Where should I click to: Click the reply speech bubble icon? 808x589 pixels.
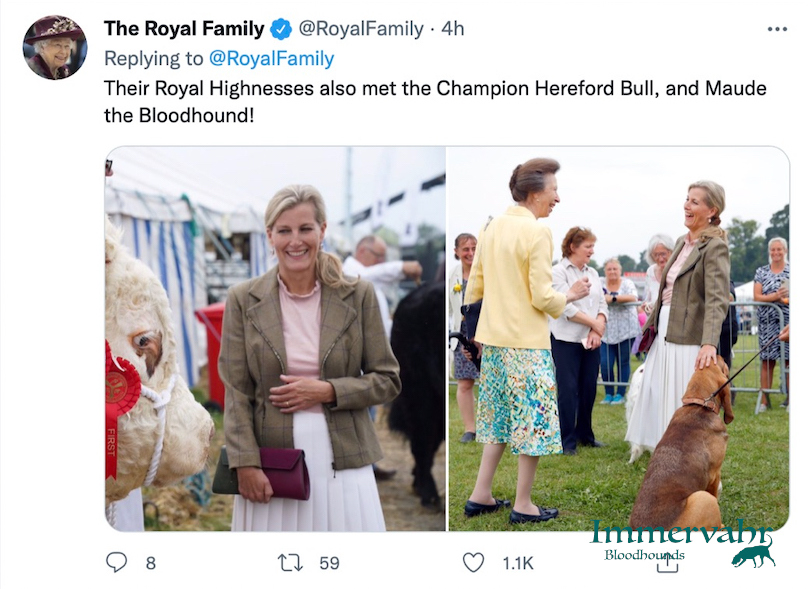point(117,562)
